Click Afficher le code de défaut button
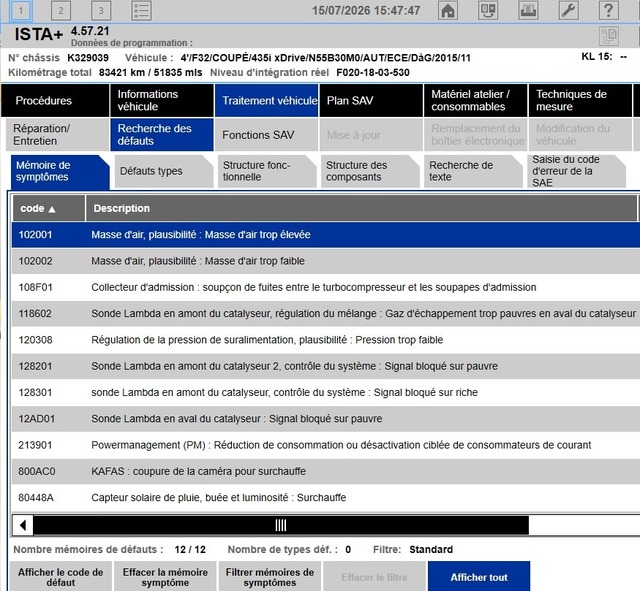 60,577
